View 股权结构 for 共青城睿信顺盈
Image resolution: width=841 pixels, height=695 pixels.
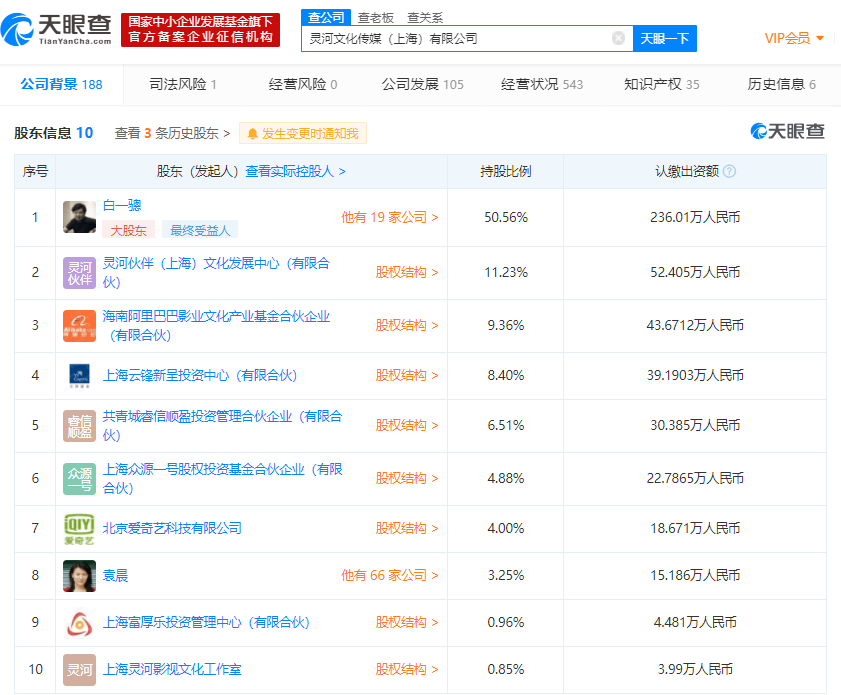pos(407,425)
